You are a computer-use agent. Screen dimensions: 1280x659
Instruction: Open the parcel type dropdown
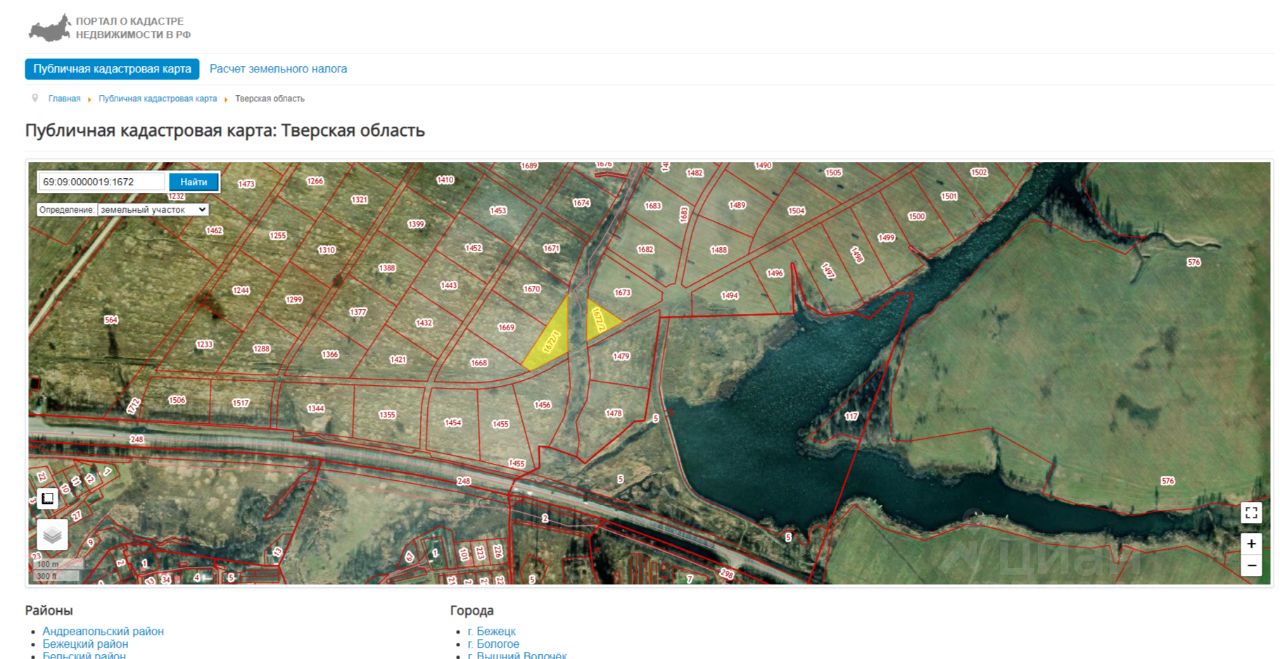(153, 210)
